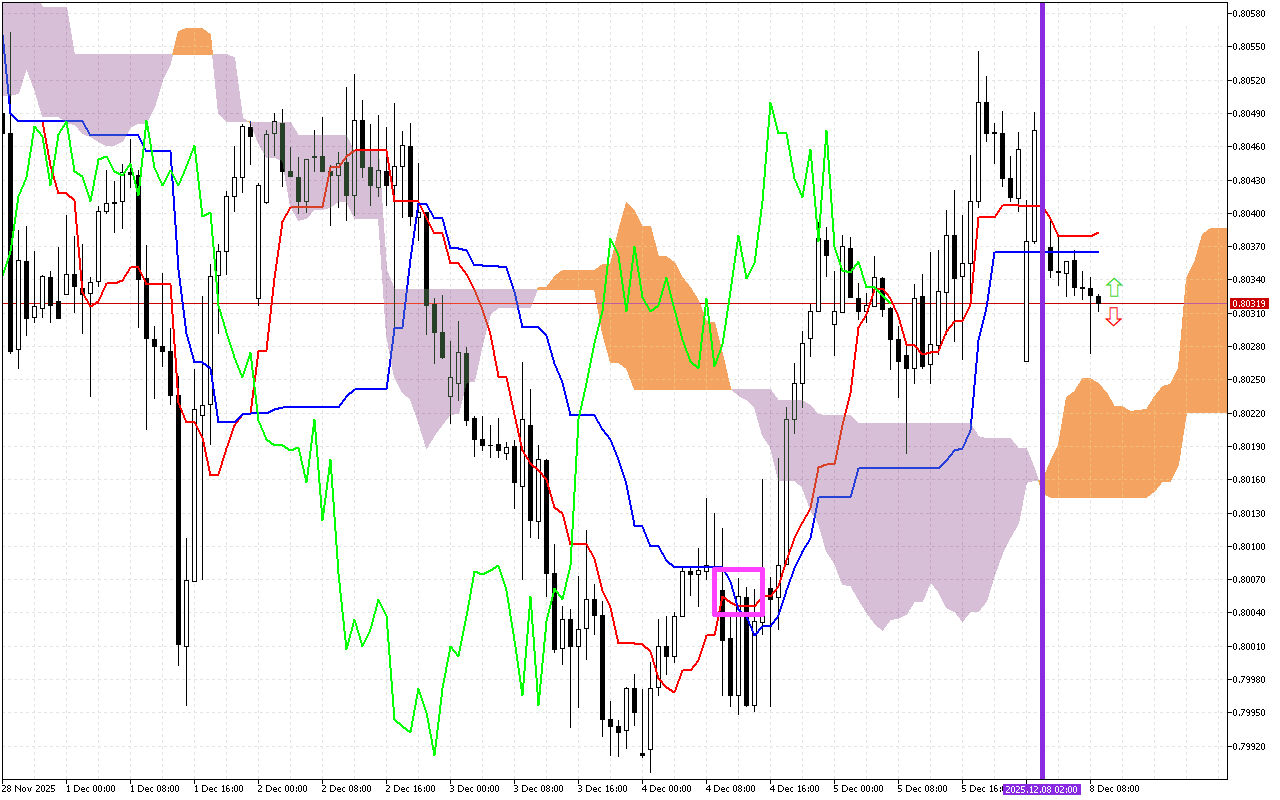
Task: Click the 1 Dec 16:00 time label
Action: pos(218,789)
